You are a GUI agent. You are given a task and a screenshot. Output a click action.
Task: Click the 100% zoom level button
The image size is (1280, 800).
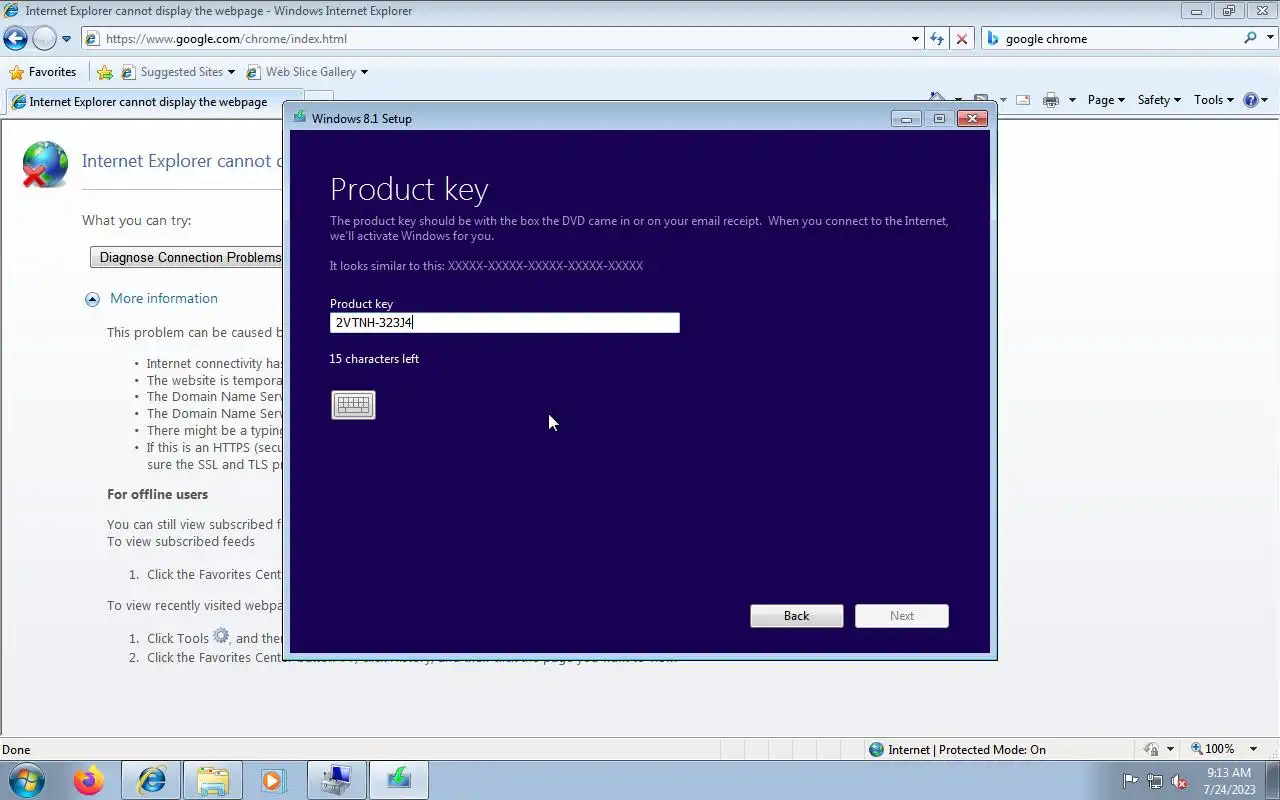click(x=1211, y=749)
